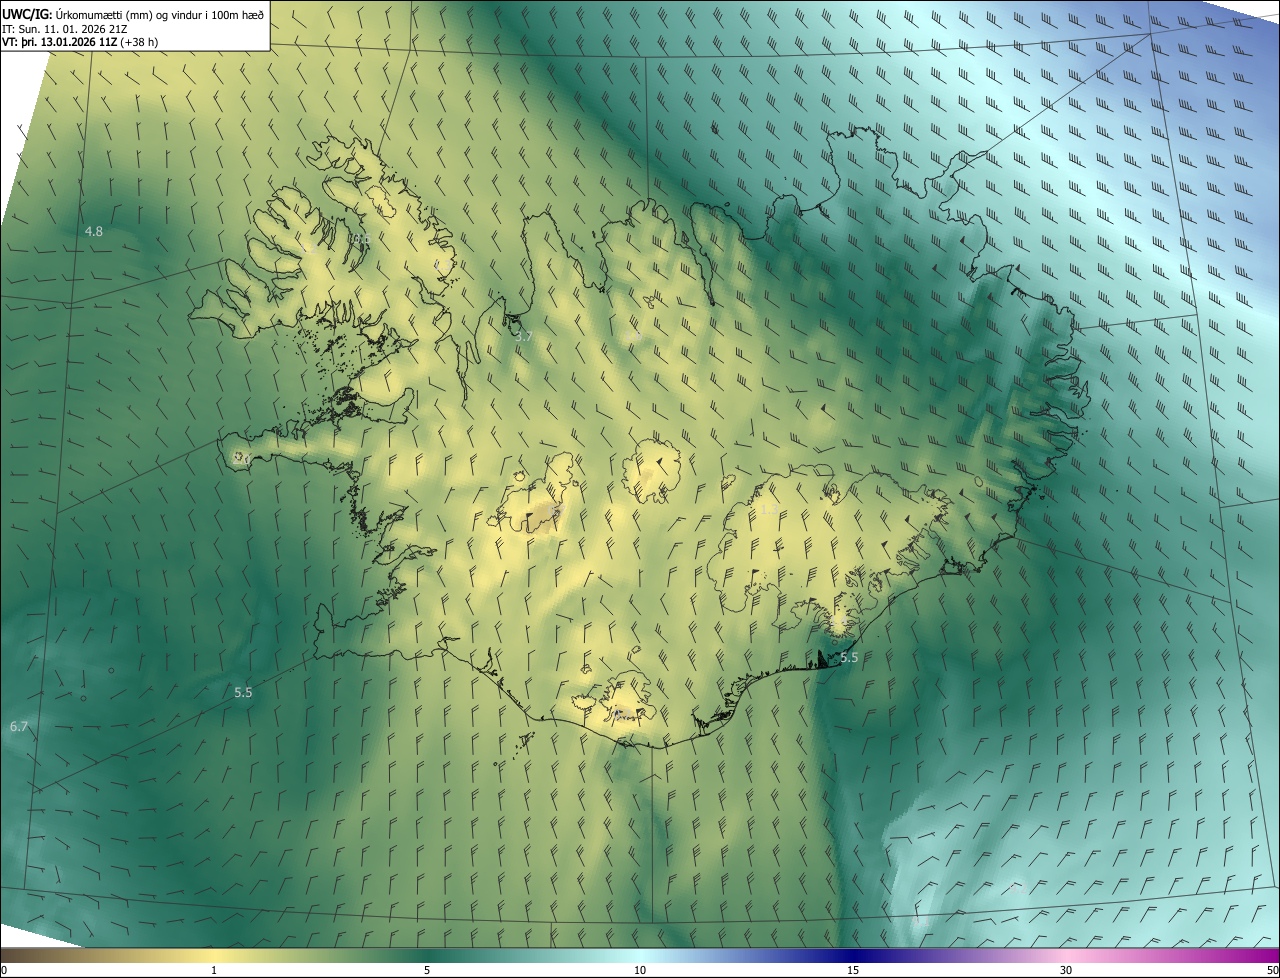
Task: Click the '30' tick on the colour scale
Action: point(1066,971)
